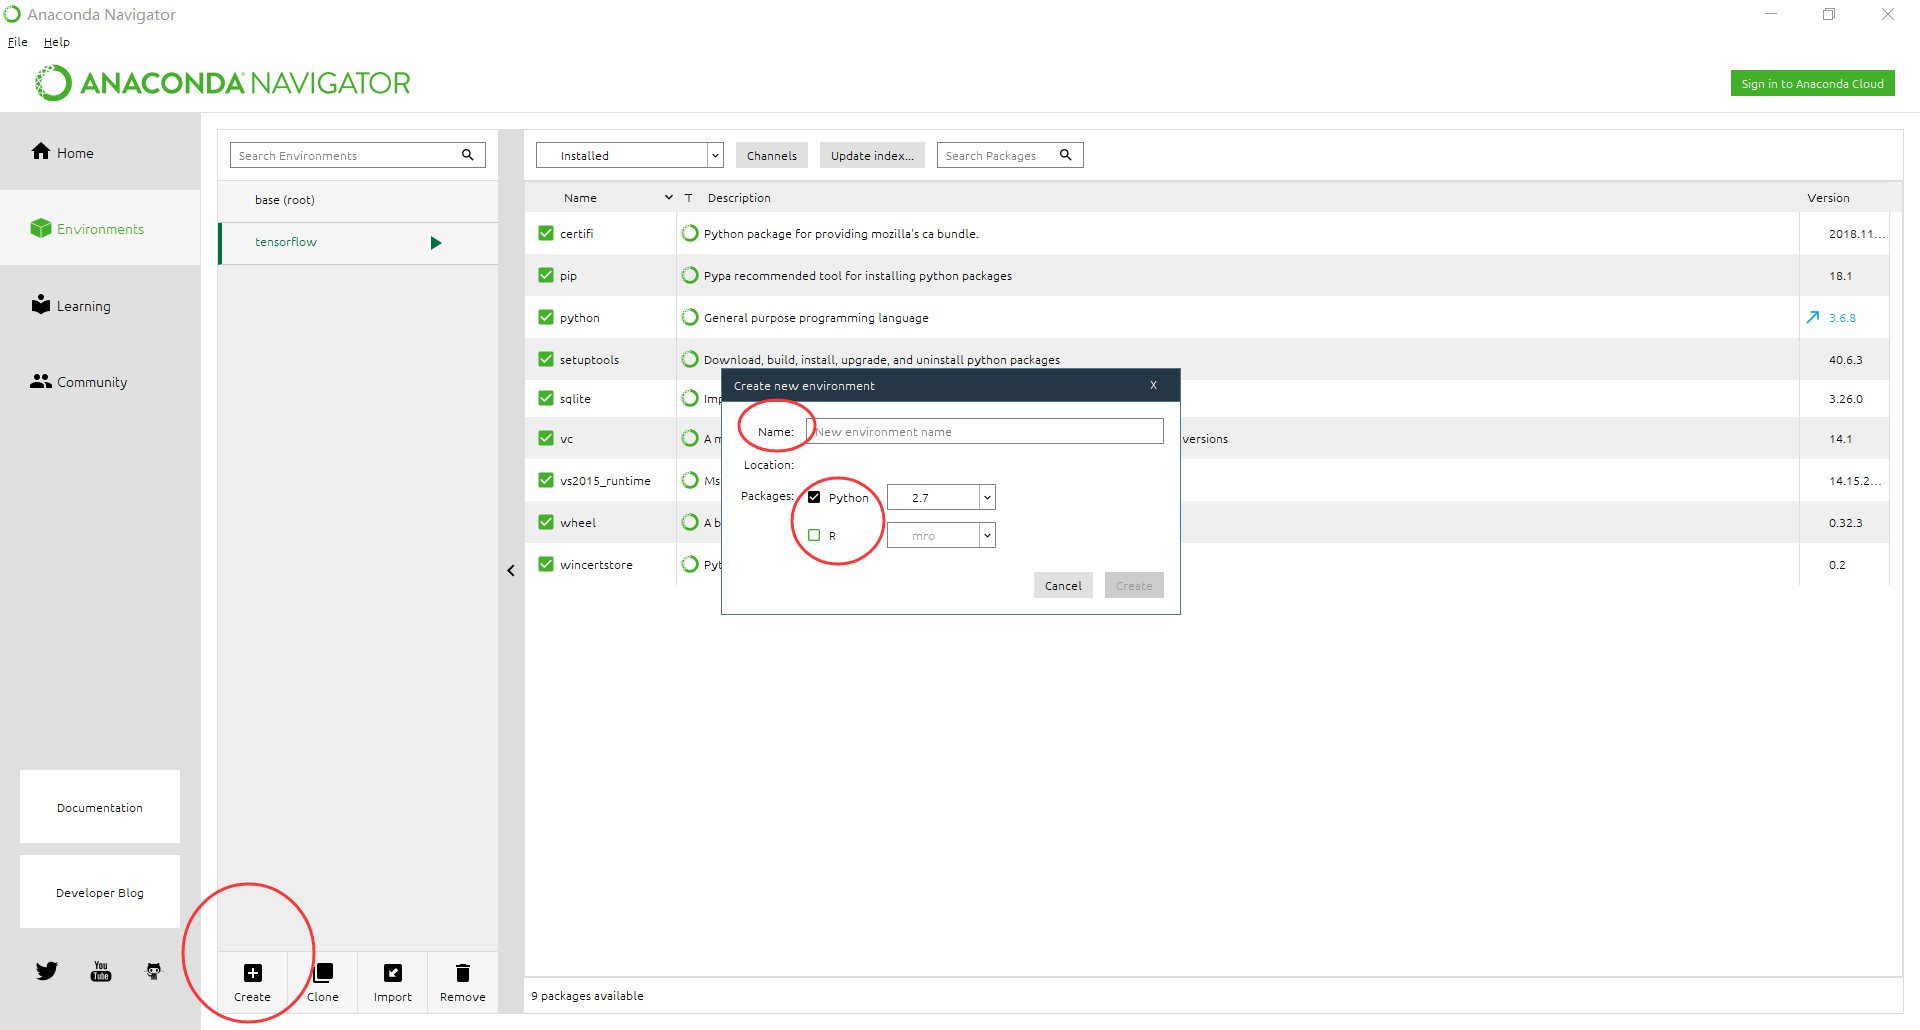Image resolution: width=1920 pixels, height=1030 pixels.
Task: Toggle the certifi package checkbox
Action: pos(546,233)
